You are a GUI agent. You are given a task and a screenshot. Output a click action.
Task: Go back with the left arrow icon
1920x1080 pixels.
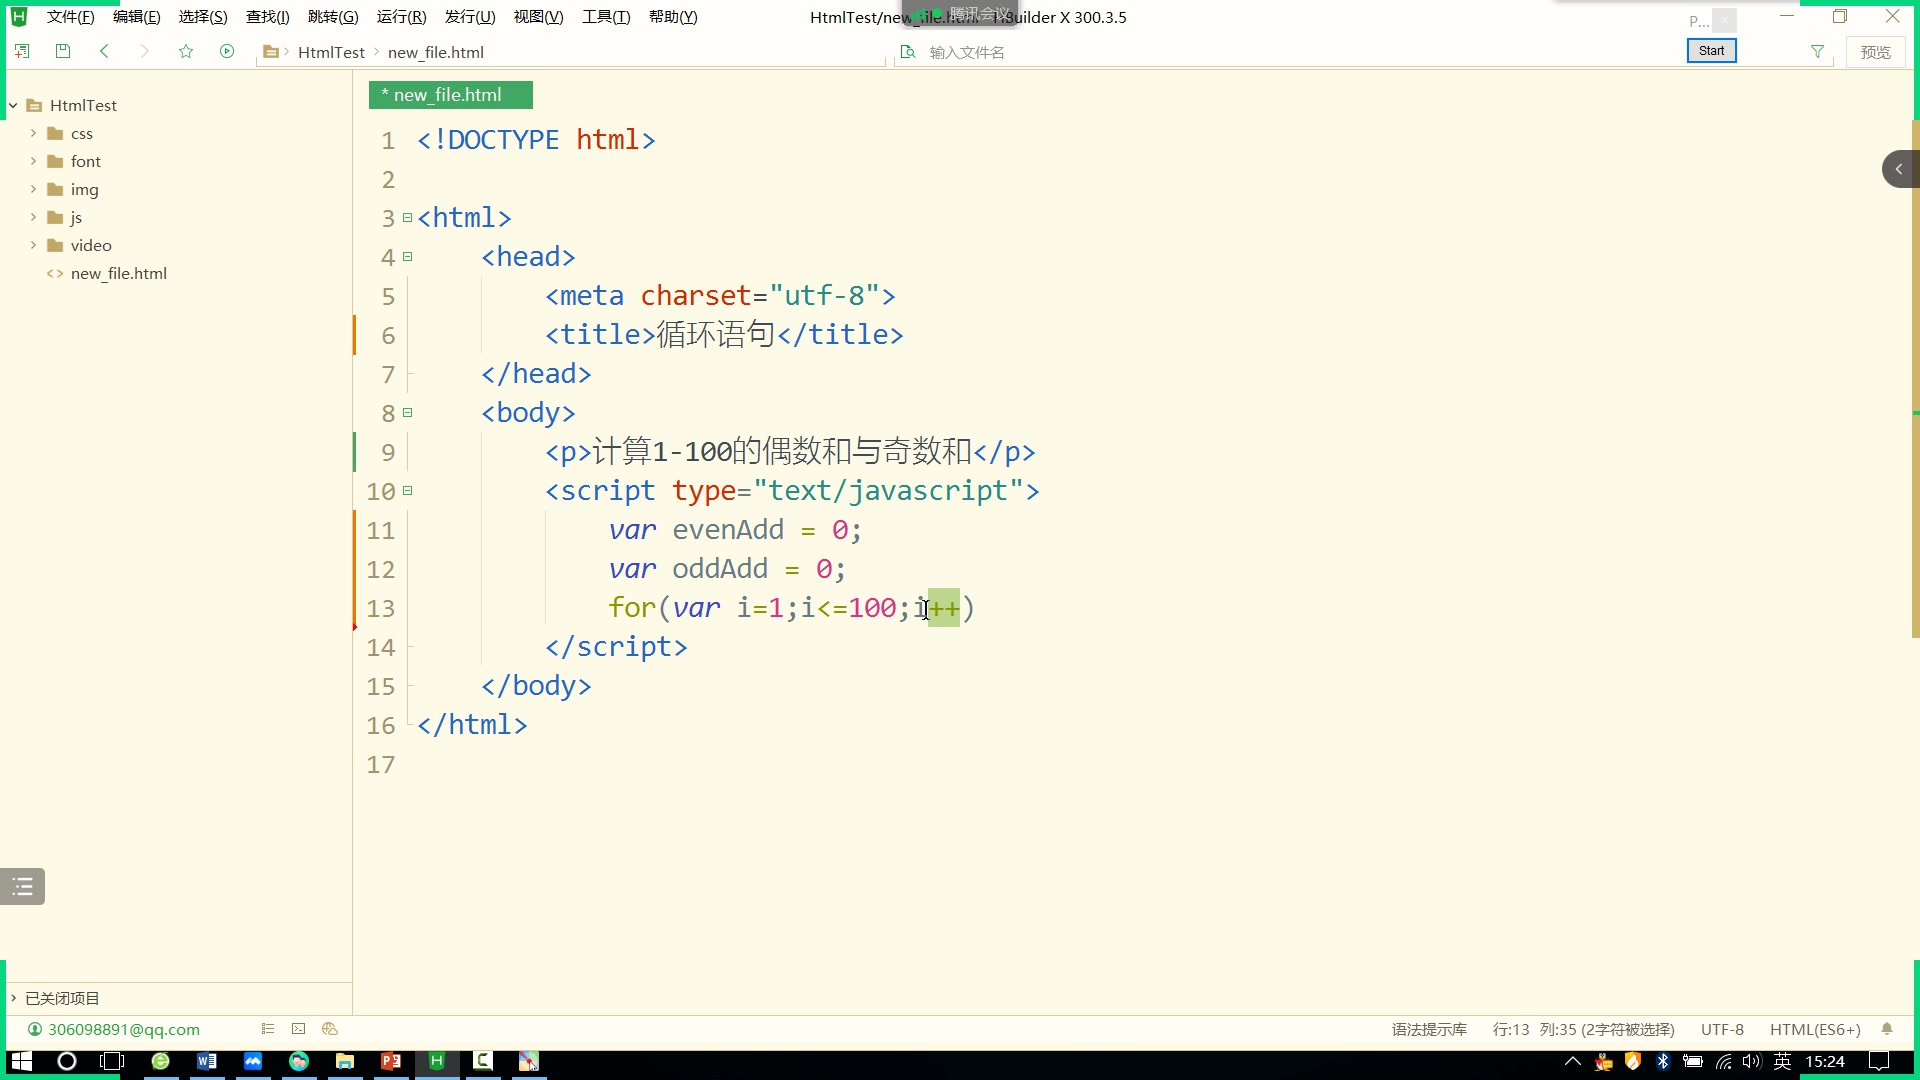[x=104, y=51]
